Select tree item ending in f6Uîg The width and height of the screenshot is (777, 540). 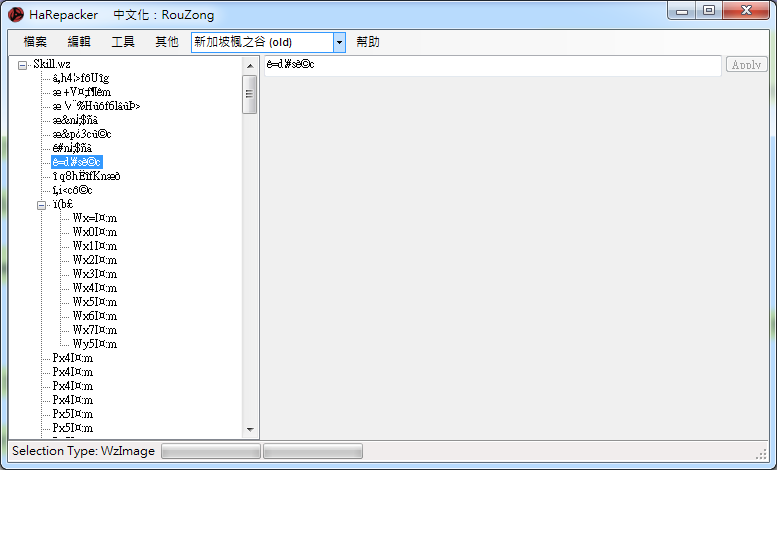tap(80, 78)
